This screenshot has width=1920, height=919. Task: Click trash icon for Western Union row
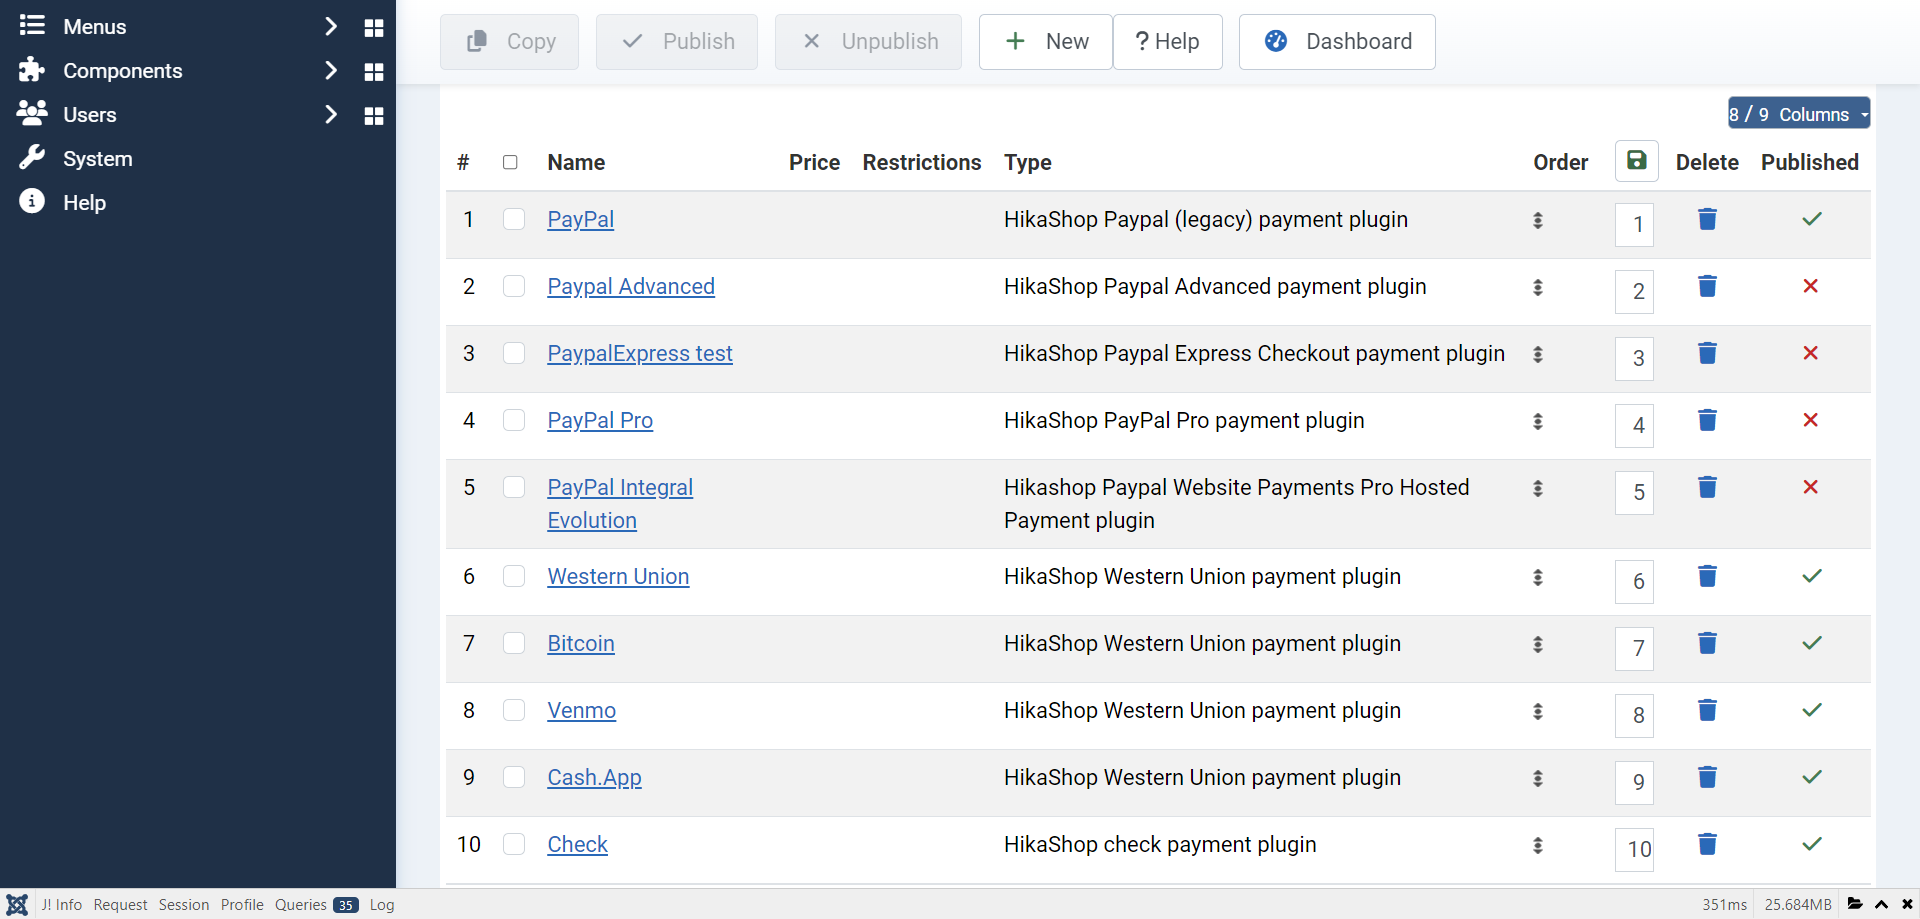[x=1707, y=576]
